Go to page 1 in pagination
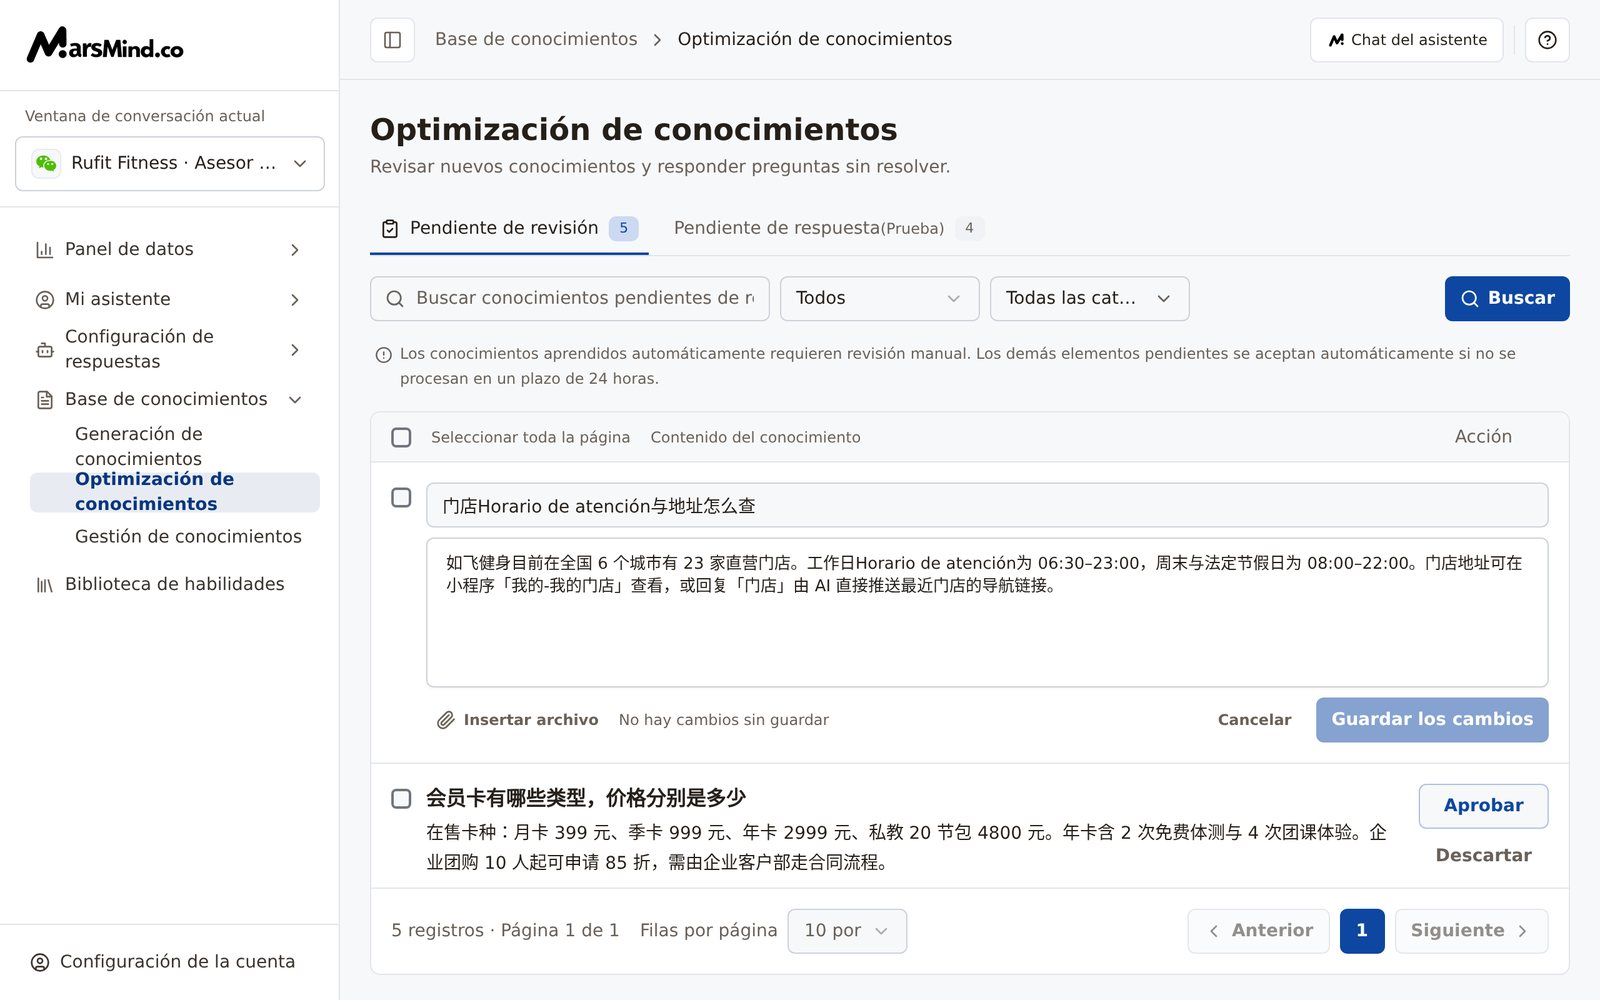 click(x=1362, y=931)
